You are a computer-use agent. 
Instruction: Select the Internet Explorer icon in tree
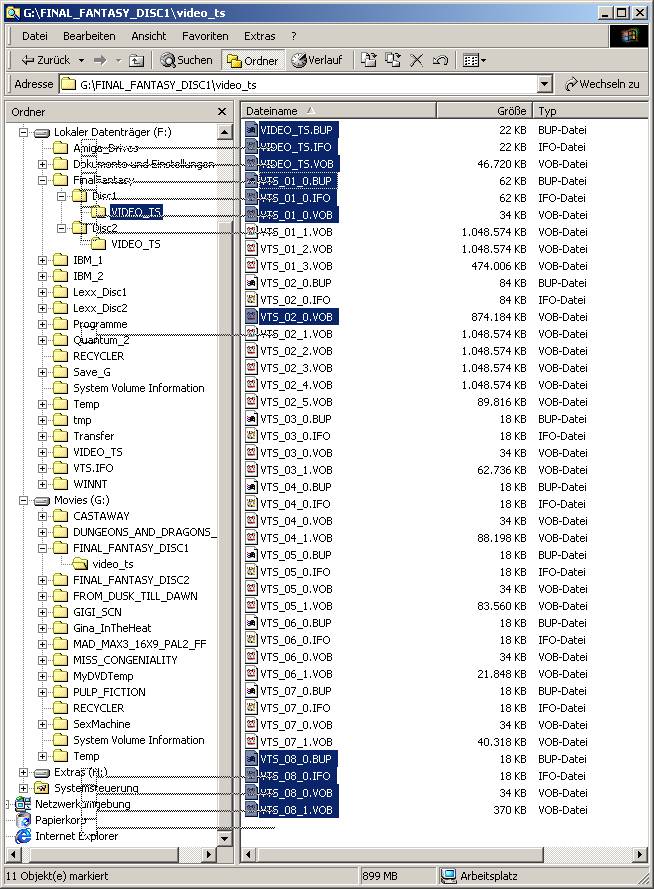click(23, 836)
